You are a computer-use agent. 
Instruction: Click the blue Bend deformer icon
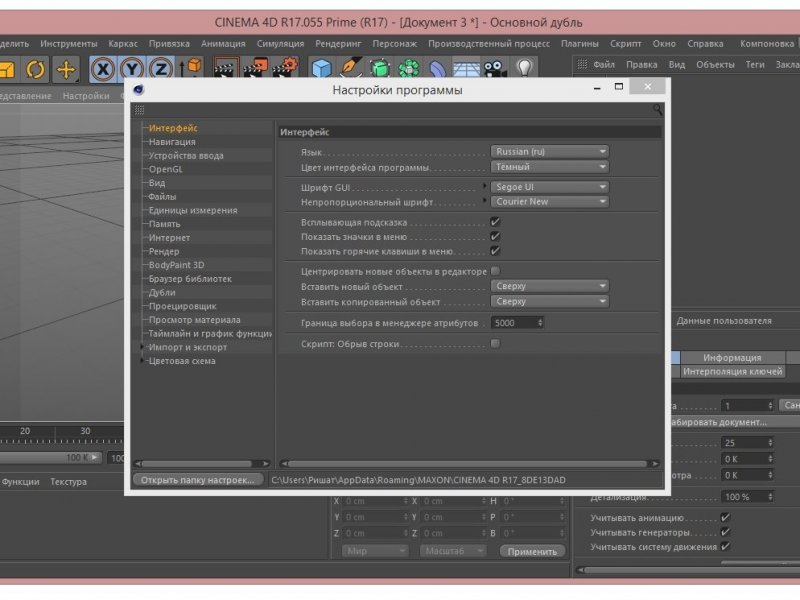pyautogui.click(x=438, y=68)
